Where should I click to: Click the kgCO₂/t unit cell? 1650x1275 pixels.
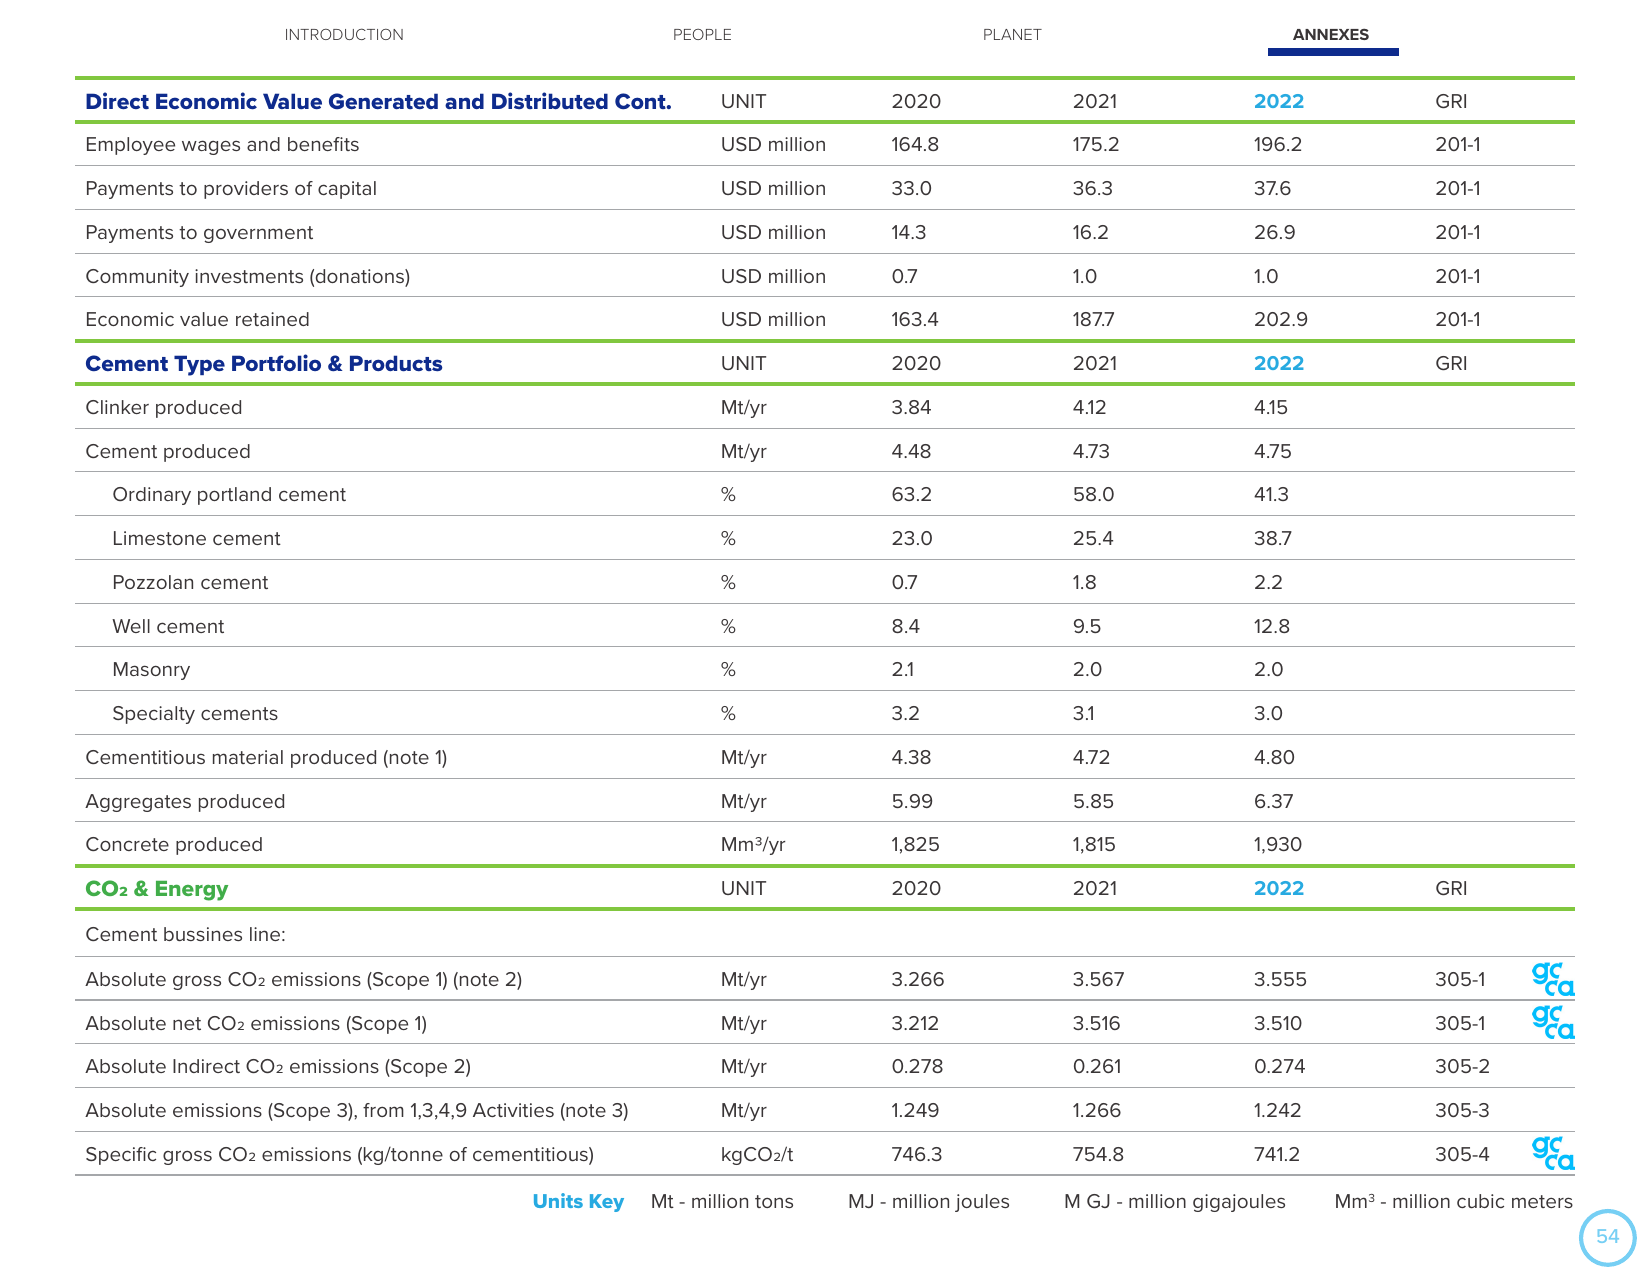[757, 1155]
